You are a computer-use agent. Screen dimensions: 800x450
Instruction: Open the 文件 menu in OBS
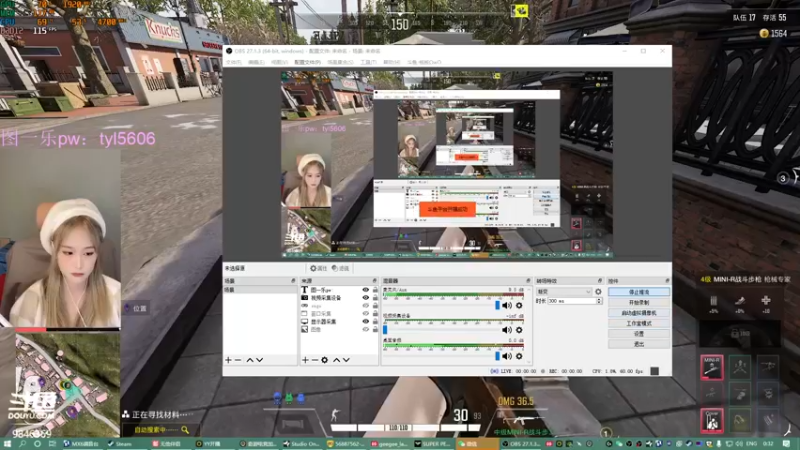pyautogui.click(x=234, y=62)
